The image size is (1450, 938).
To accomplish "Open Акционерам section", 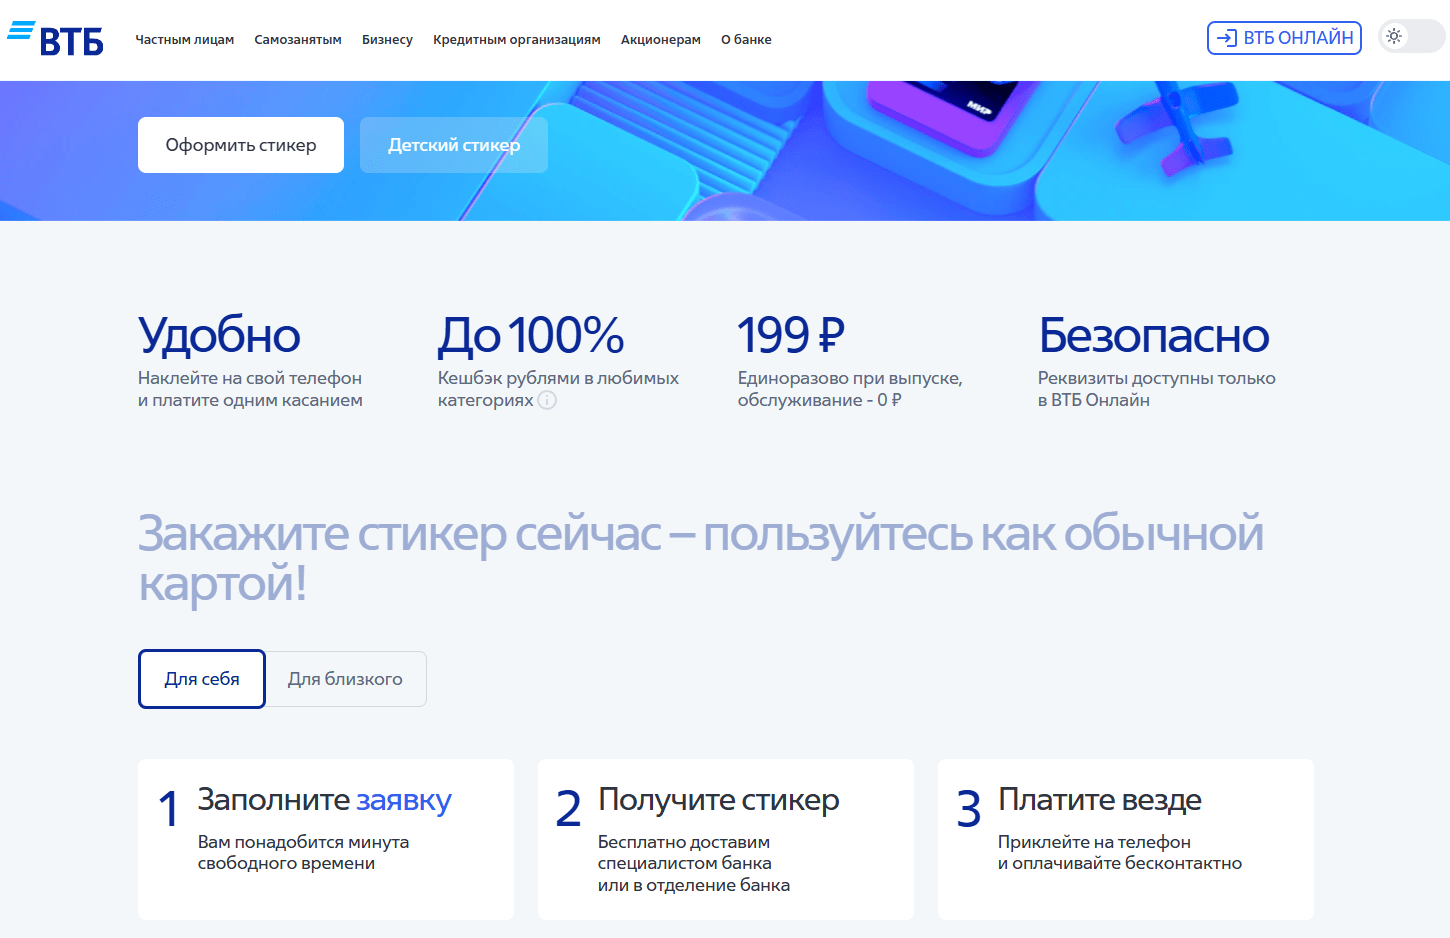I will click(x=661, y=40).
